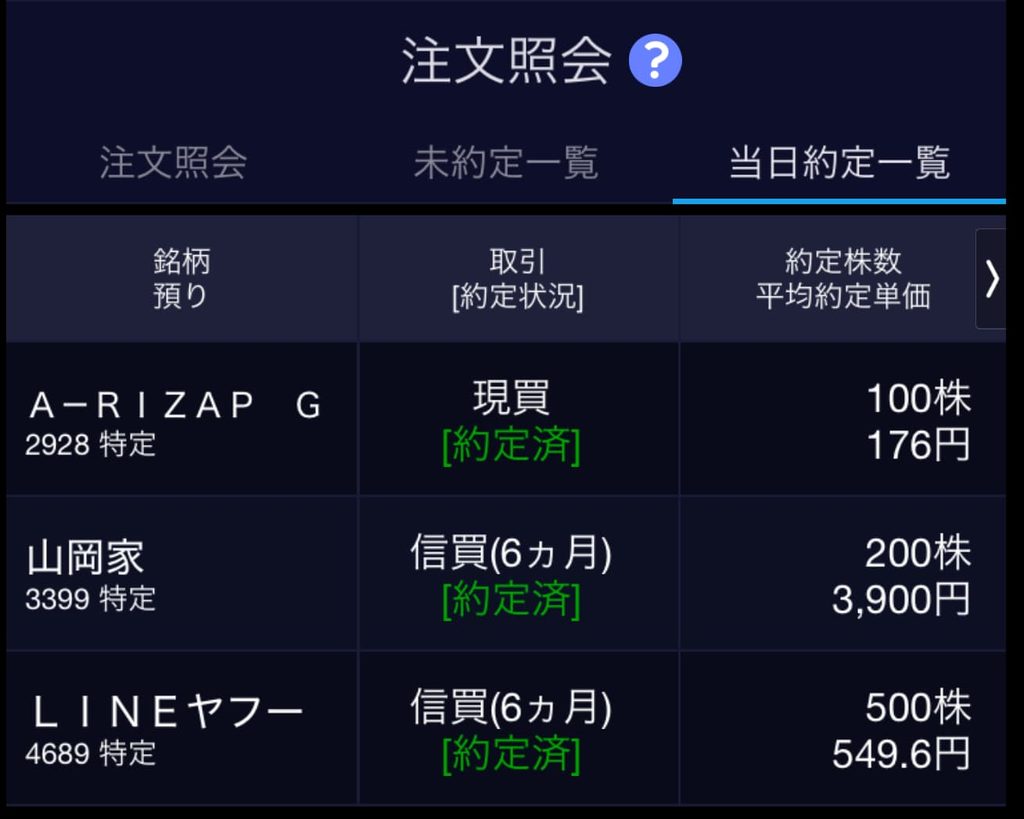Open LINEヤフー stock entry
Screen dimensions: 1024x819
(182, 729)
